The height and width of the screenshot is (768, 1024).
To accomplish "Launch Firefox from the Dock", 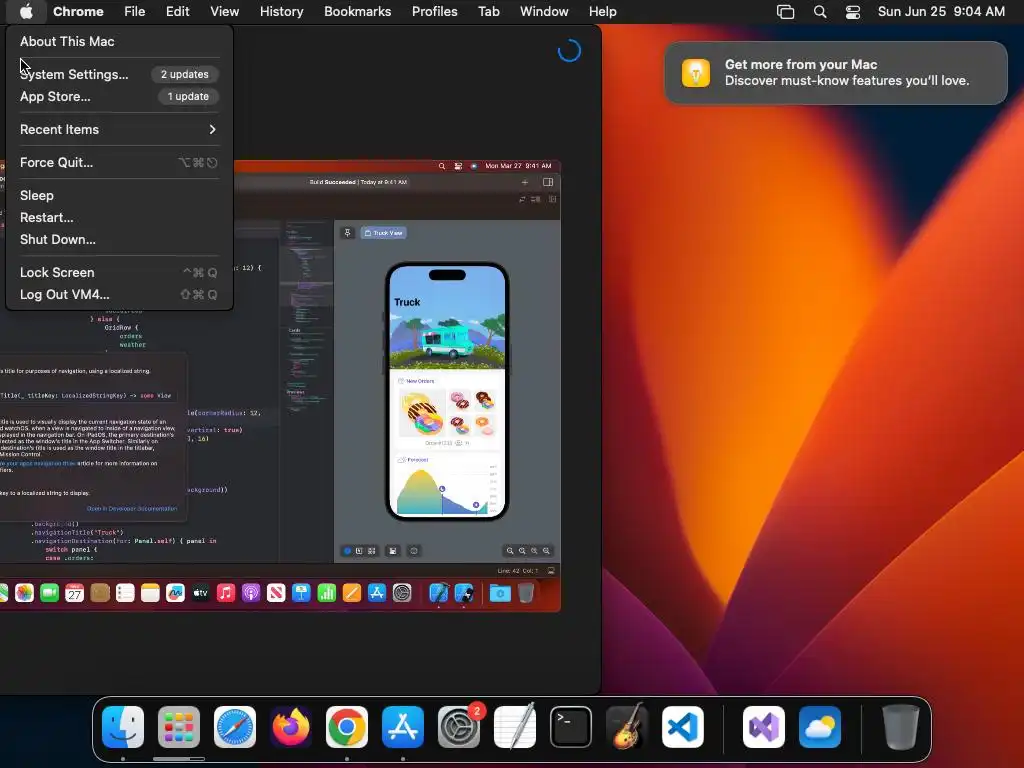I will pos(291,727).
